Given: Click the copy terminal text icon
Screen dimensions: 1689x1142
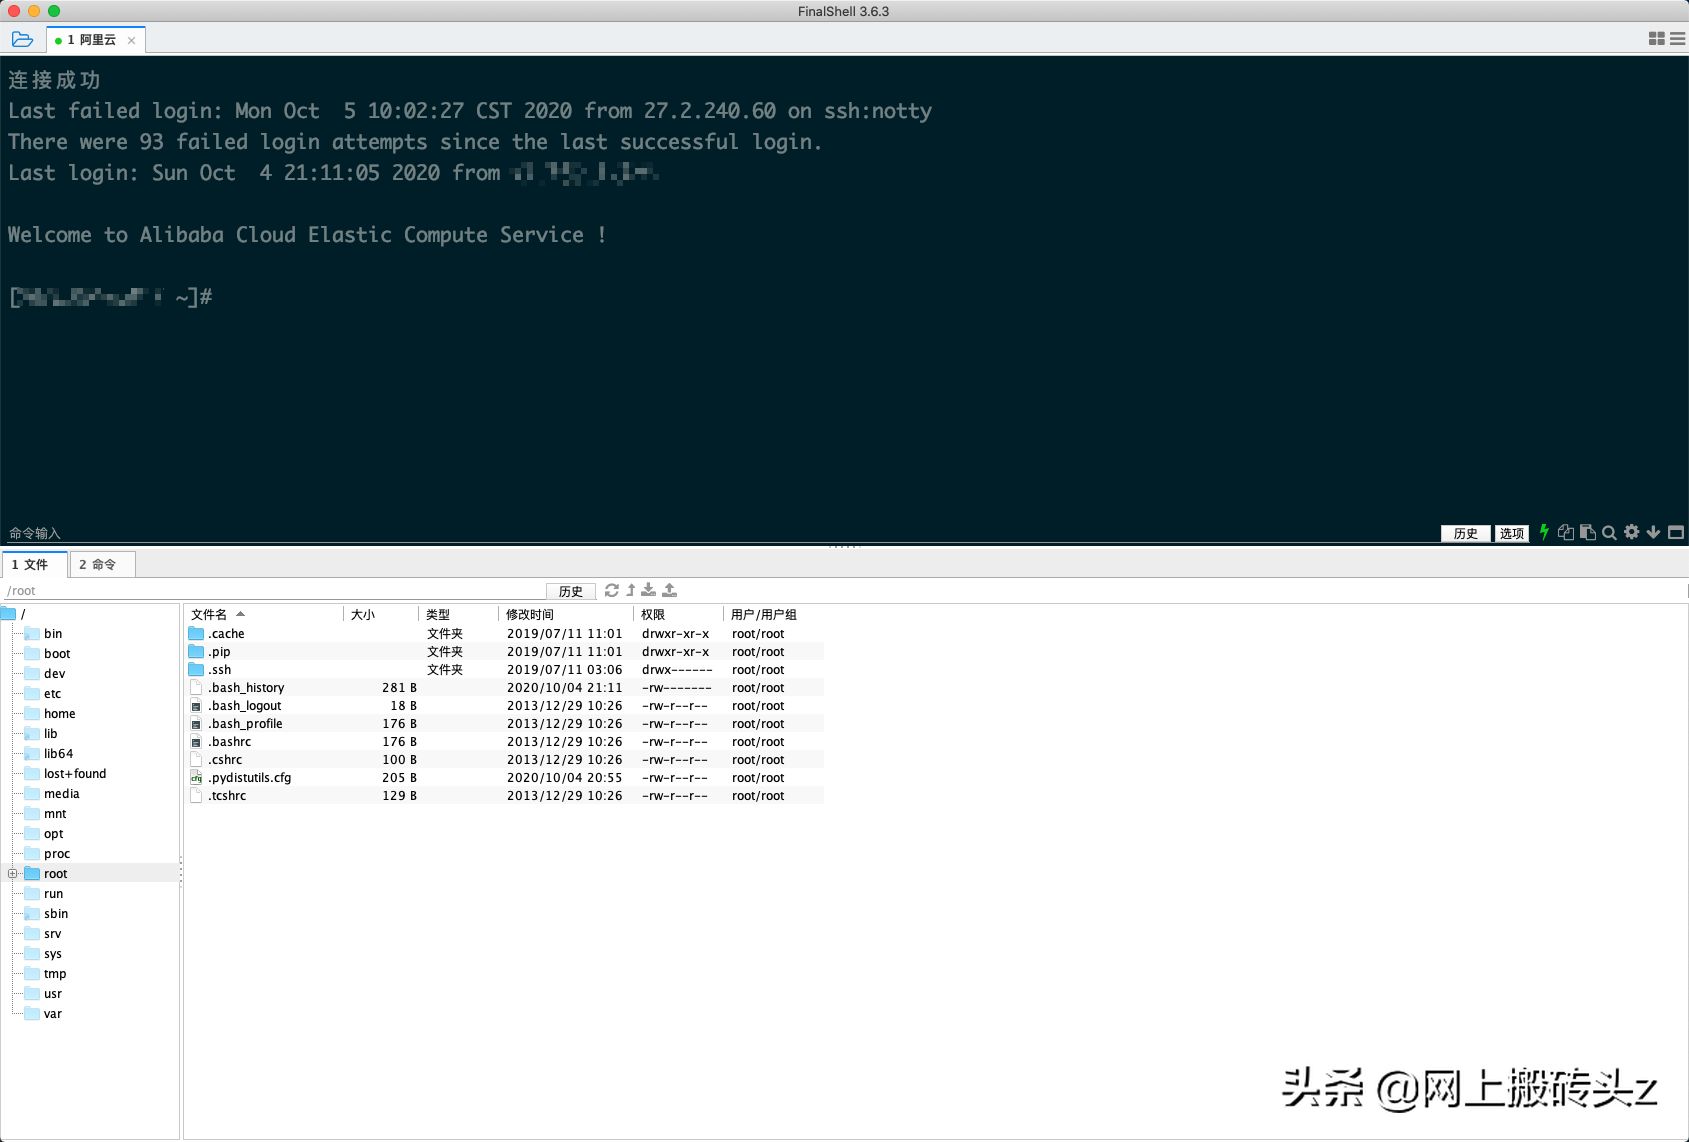Looking at the screenshot, I should [x=1566, y=532].
